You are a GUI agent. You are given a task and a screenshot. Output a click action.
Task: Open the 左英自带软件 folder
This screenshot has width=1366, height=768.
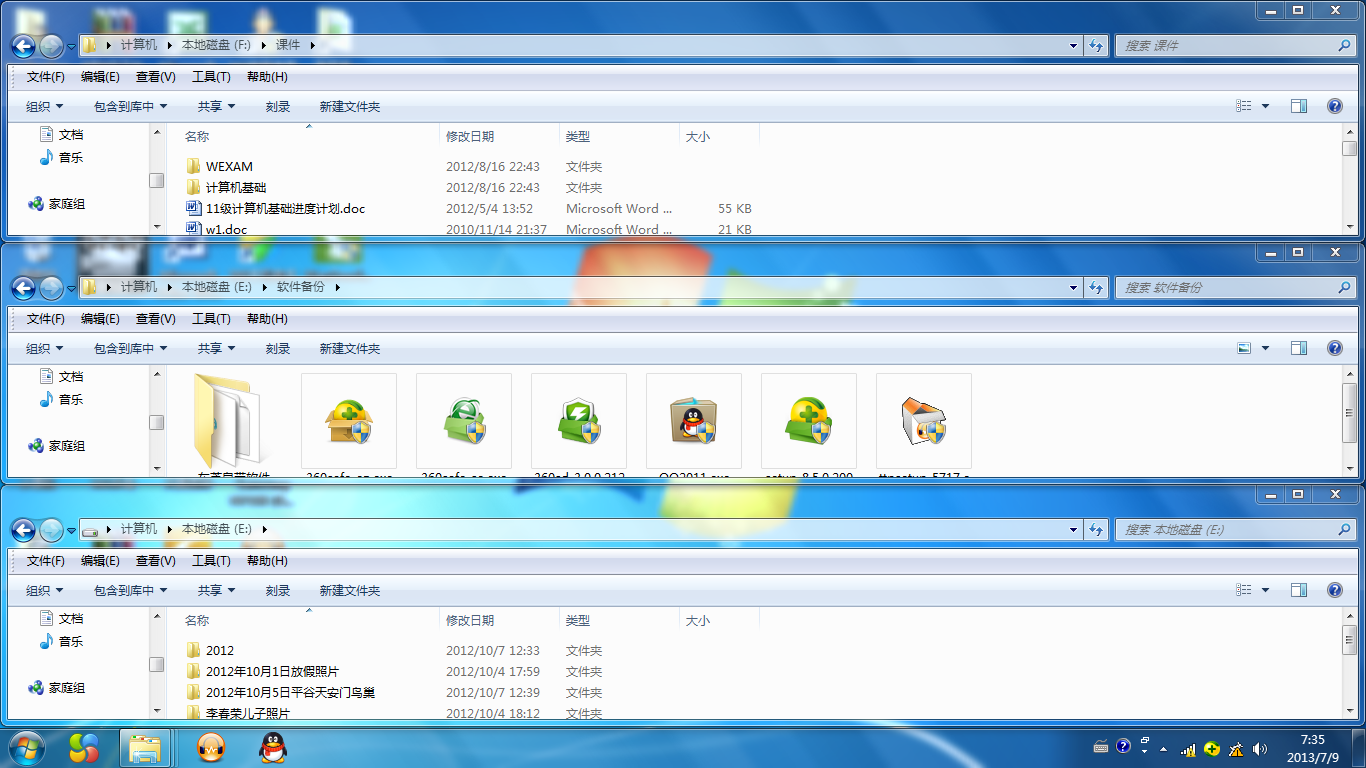(231, 420)
